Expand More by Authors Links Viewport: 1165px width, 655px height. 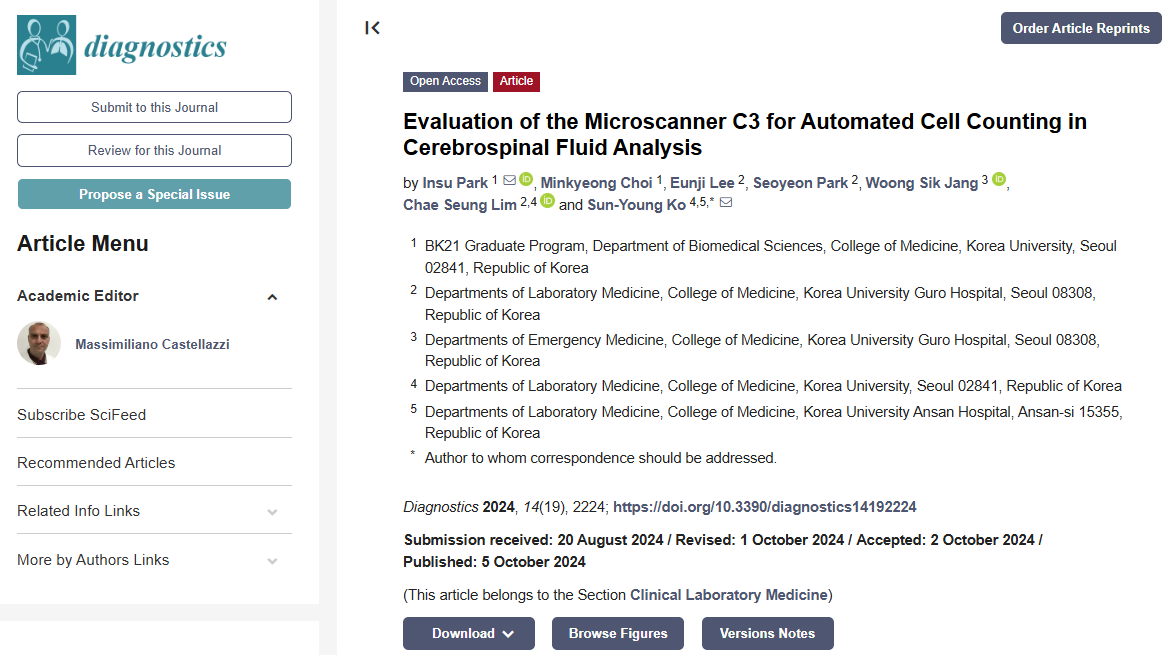click(272, 561)
